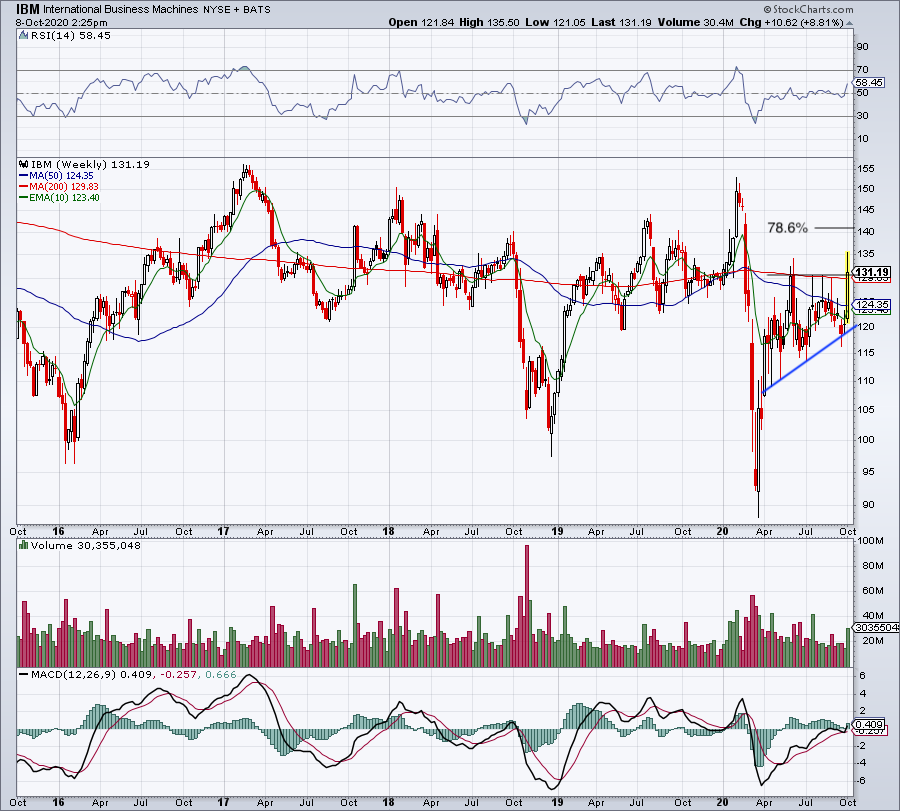Screen dimensions: 900x811
Task: Click the 155 price axis label
Action: 866,169
